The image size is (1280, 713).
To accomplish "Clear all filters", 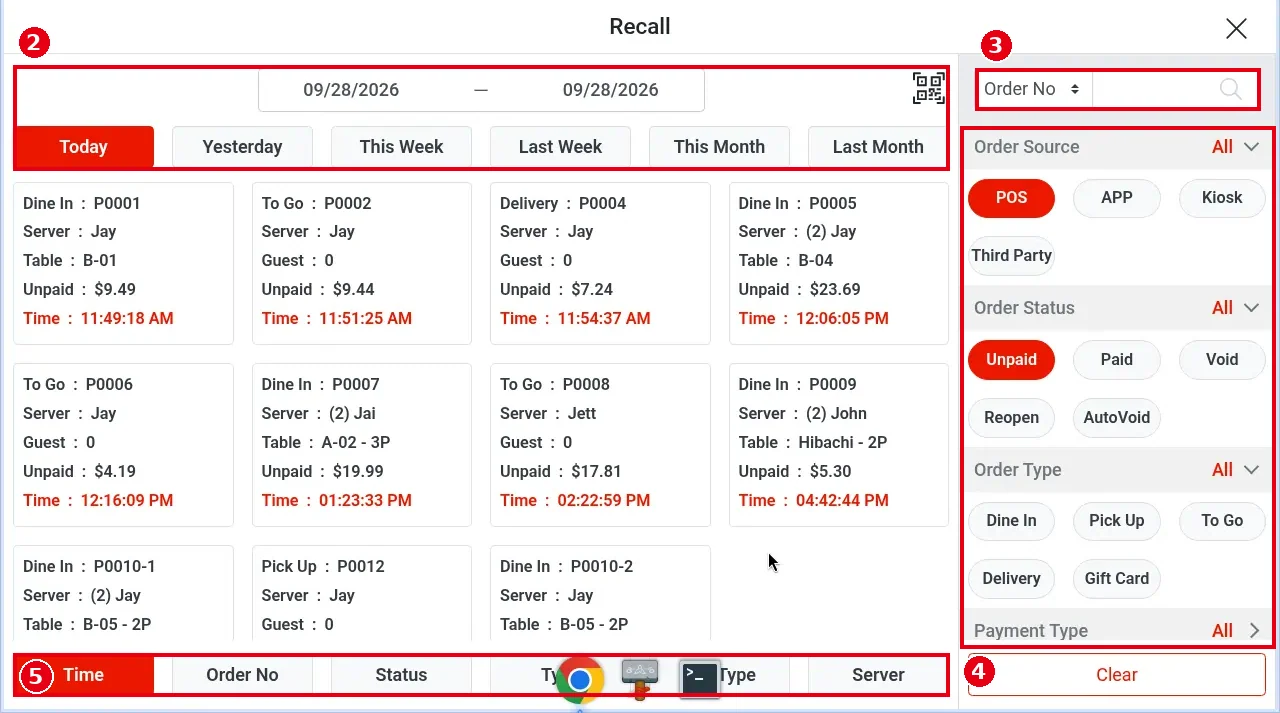I will [1116, 675].
